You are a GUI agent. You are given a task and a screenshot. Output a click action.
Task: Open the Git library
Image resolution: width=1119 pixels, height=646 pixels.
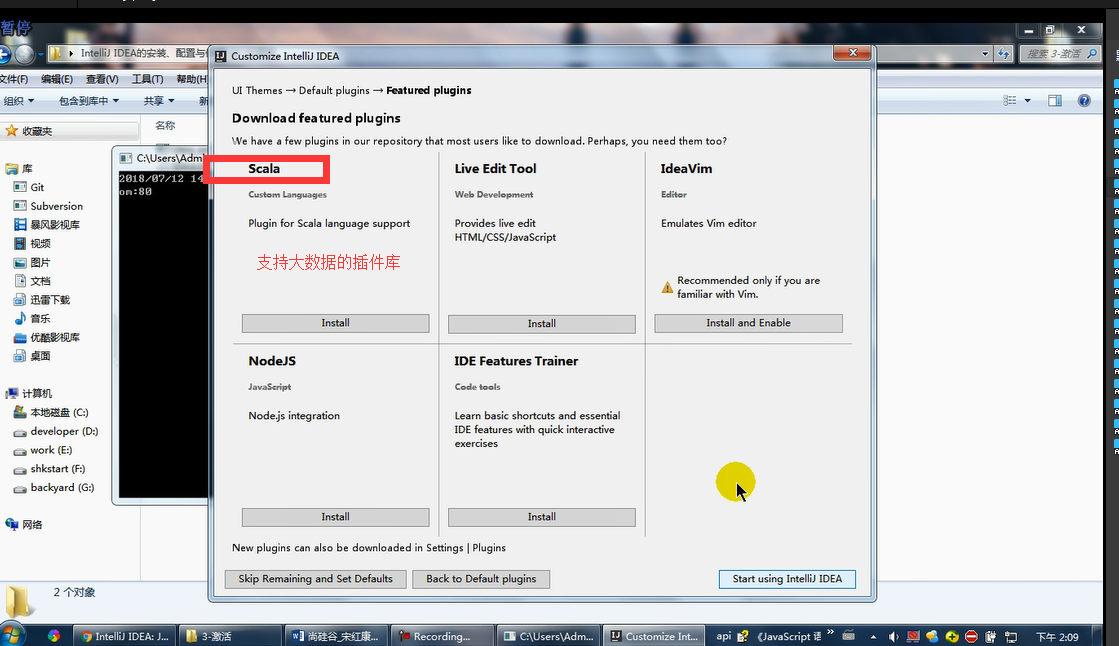[37, 188]
